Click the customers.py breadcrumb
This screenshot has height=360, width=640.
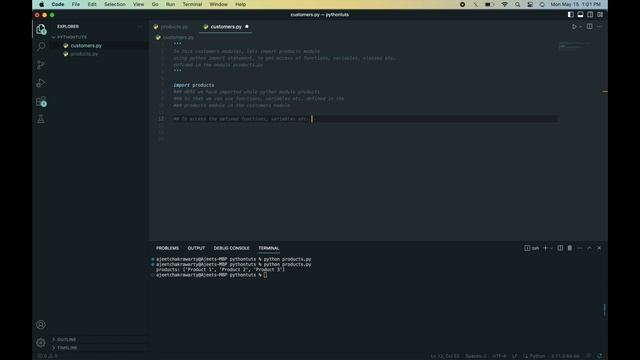(x=178, y=38)
